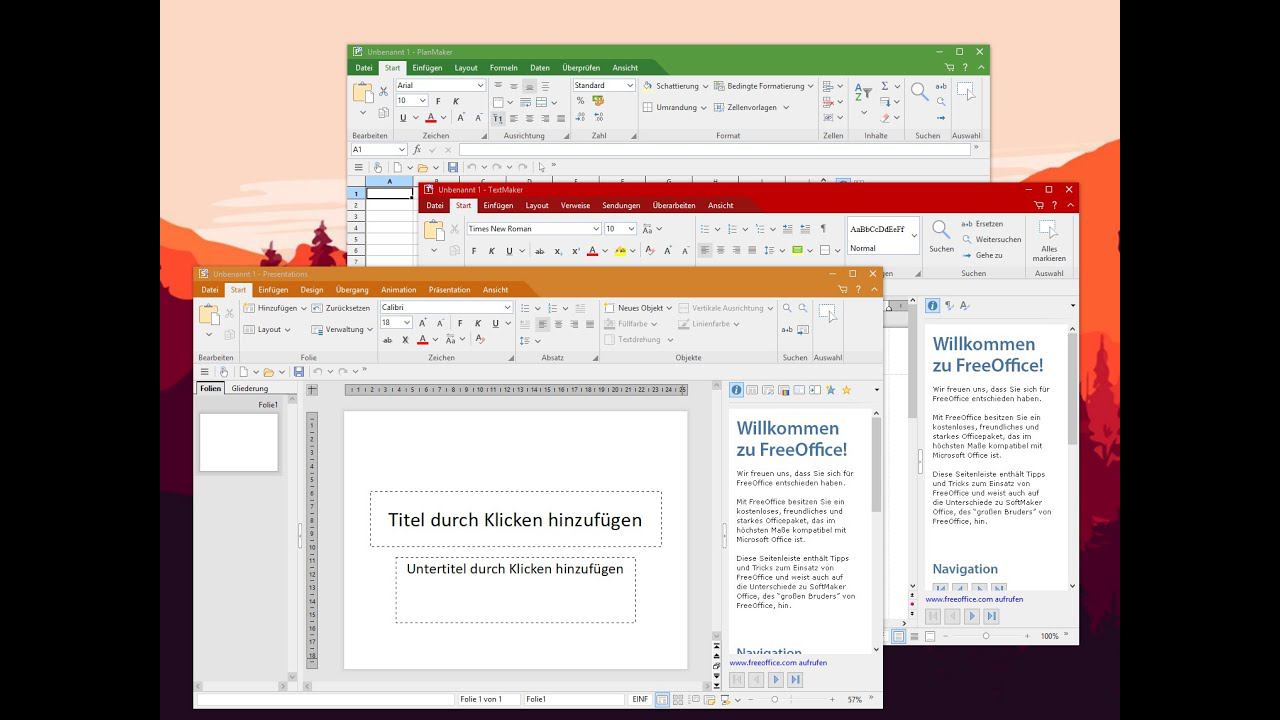Open Ansicht tab in PlanMaker
The width and height of the screenshot is (1280, 720).
pyautogui.click(x=625, y=68)
